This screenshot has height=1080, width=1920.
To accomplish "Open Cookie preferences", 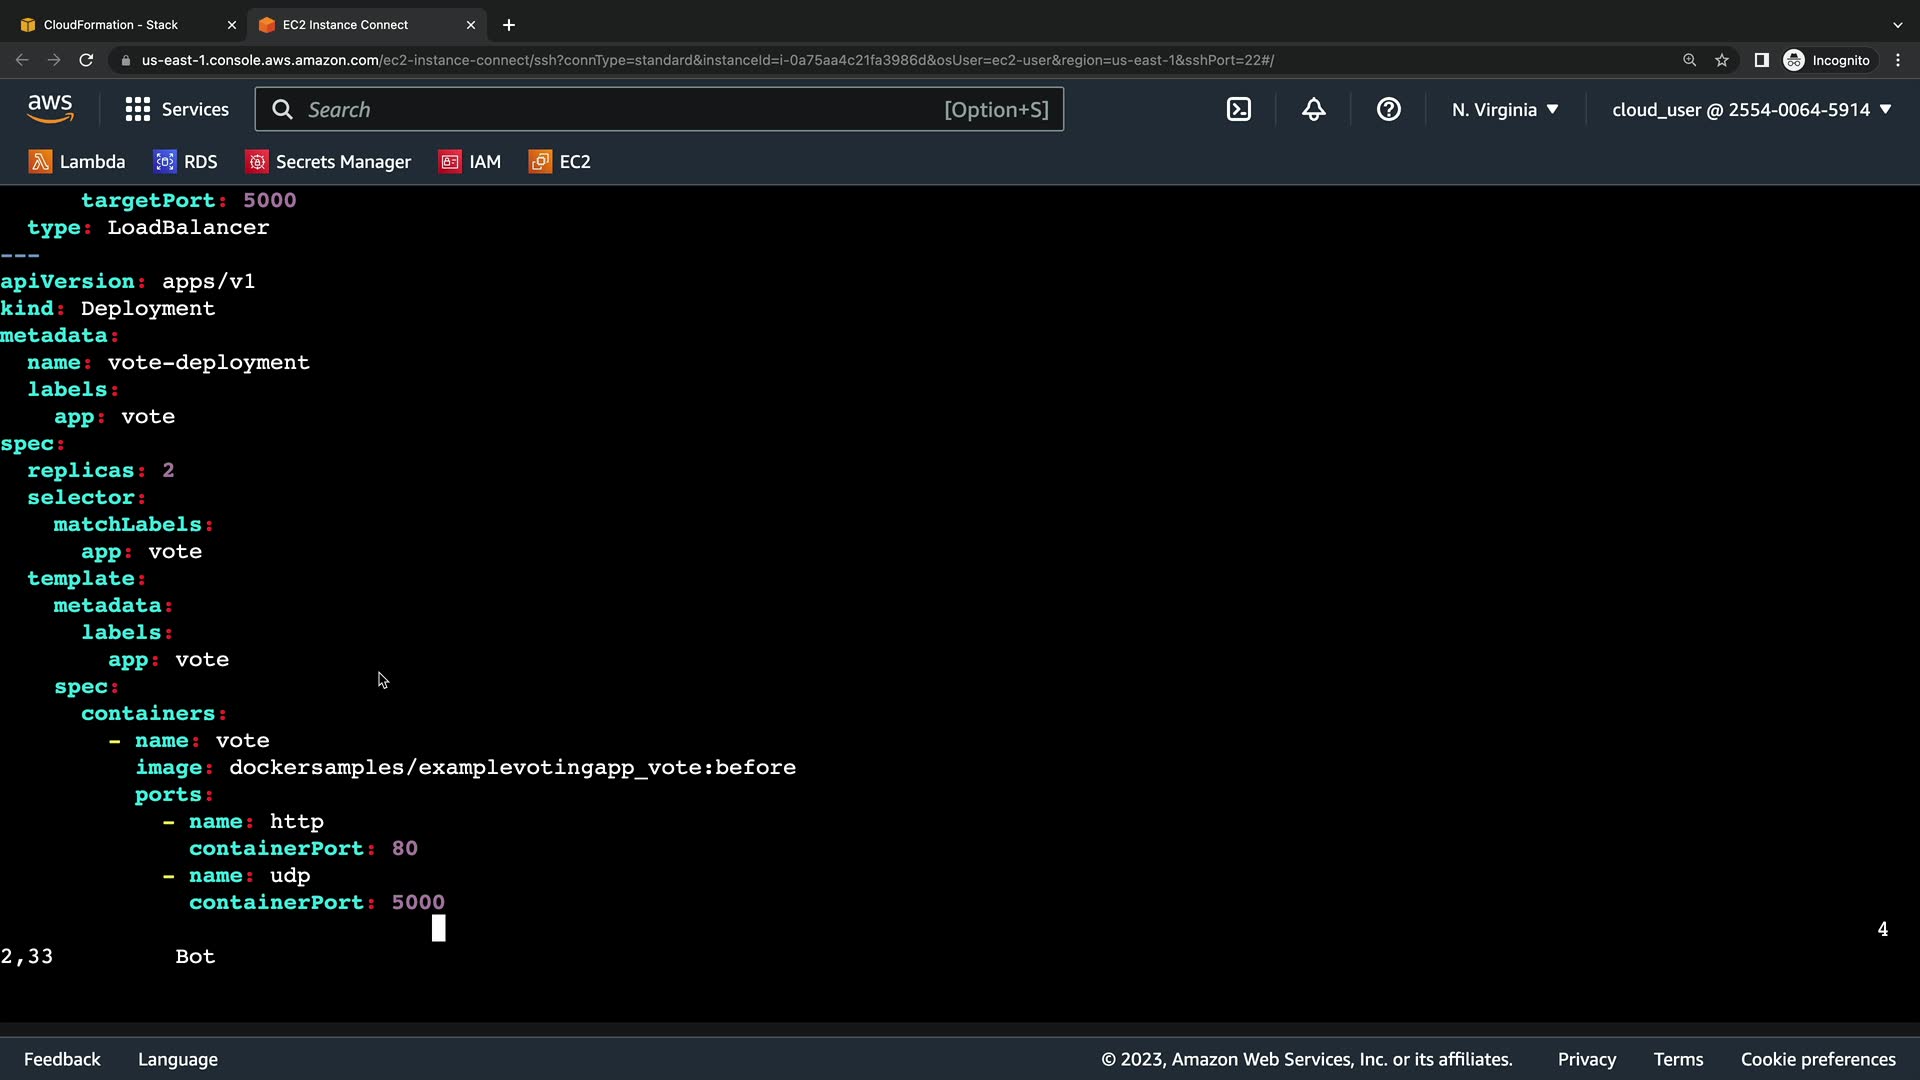I will (1817, 1059).
